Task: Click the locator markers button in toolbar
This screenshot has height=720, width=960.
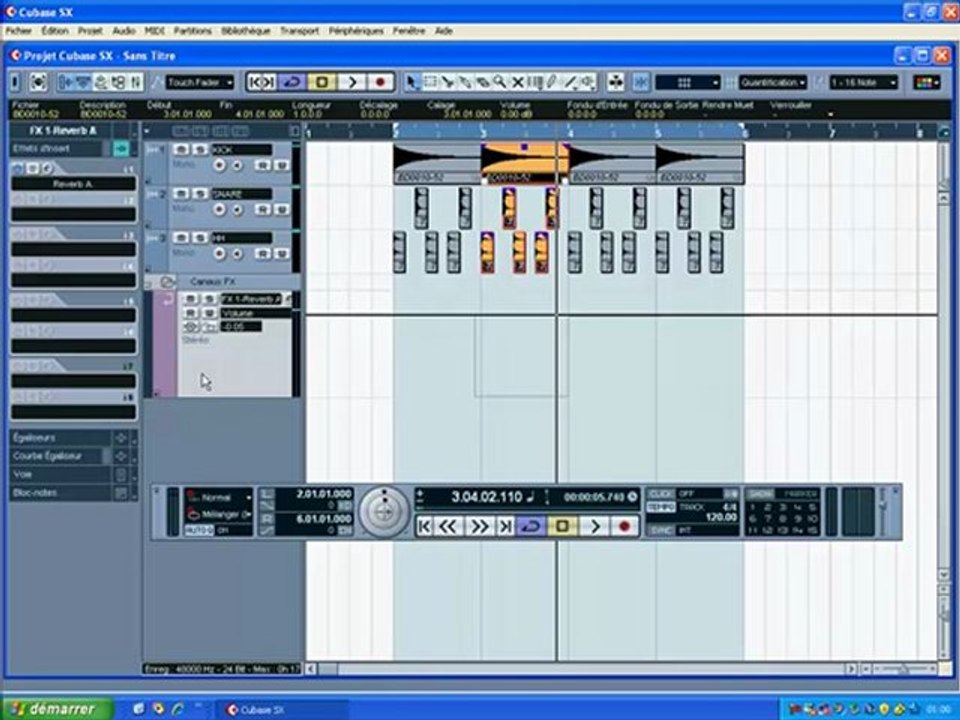Action: [x=263, y=82]
